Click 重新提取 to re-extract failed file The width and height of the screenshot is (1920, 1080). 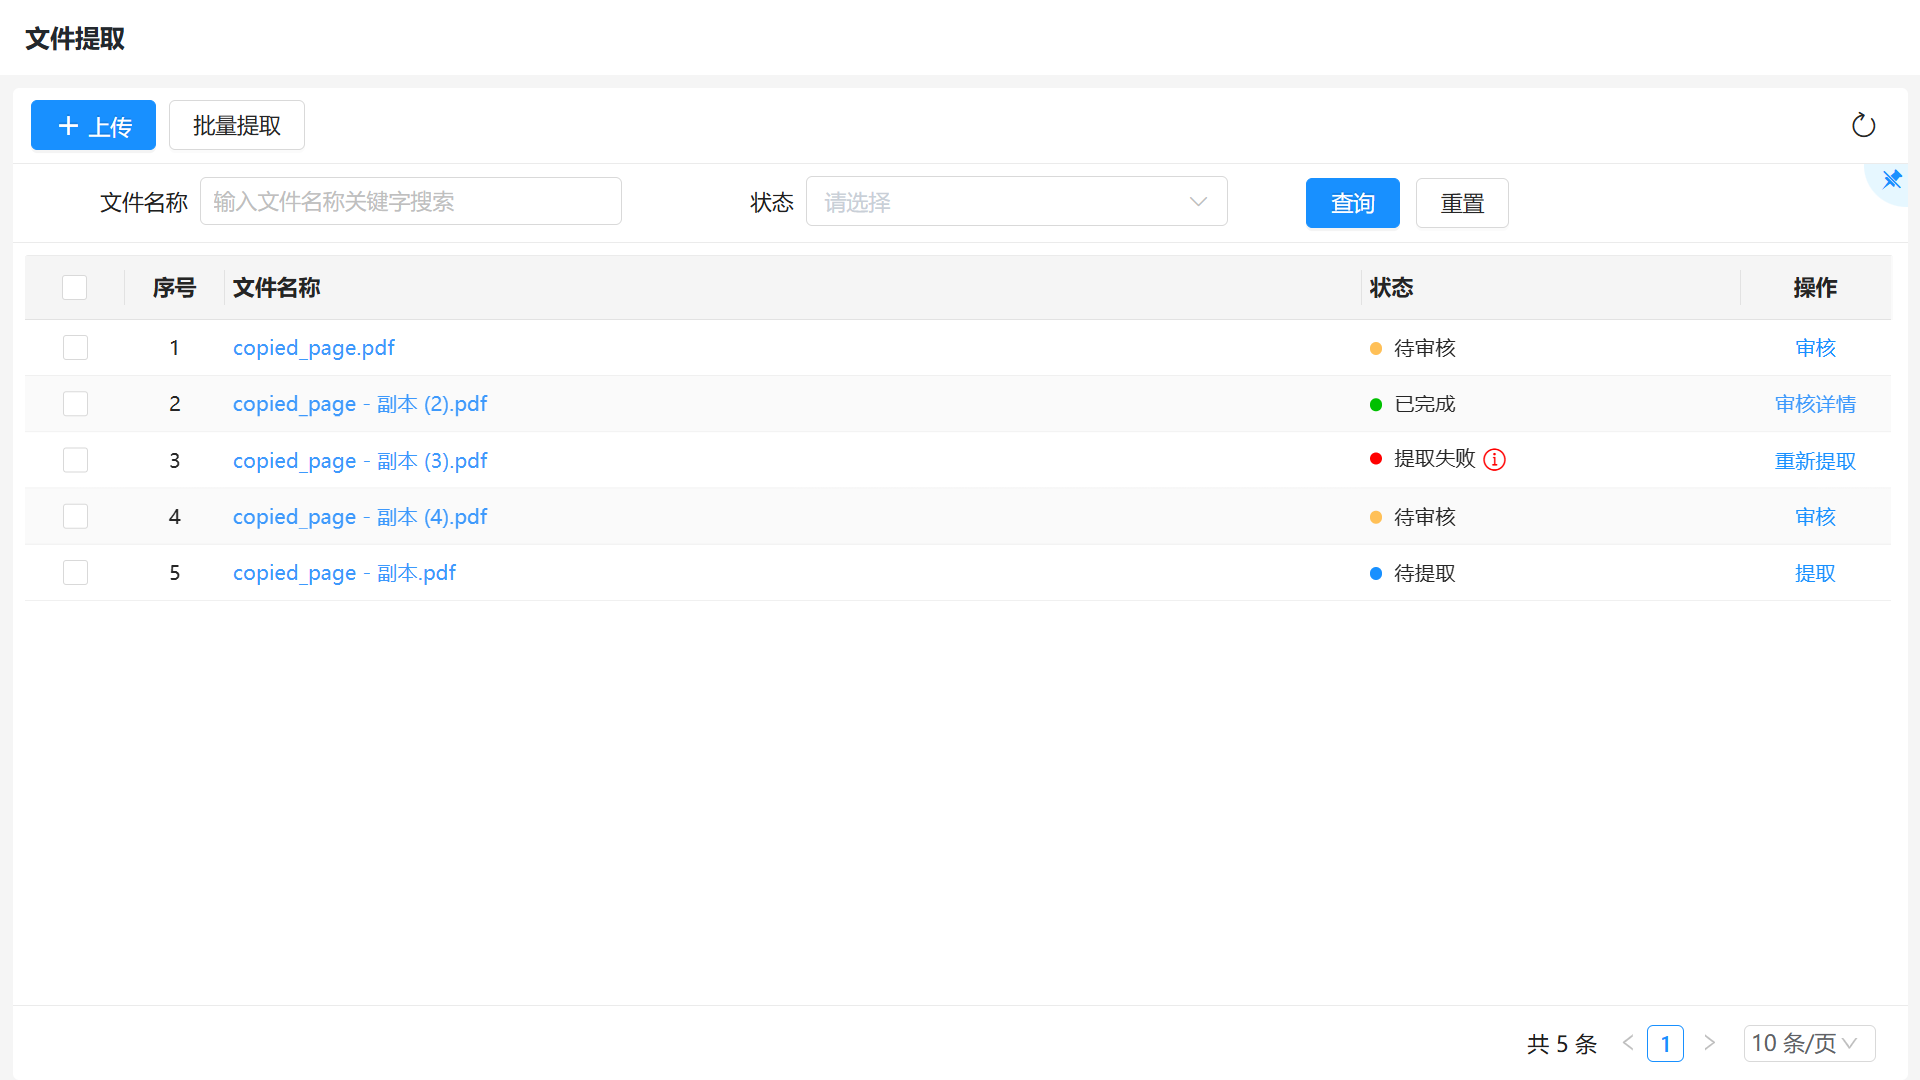tap(1815, 461)
